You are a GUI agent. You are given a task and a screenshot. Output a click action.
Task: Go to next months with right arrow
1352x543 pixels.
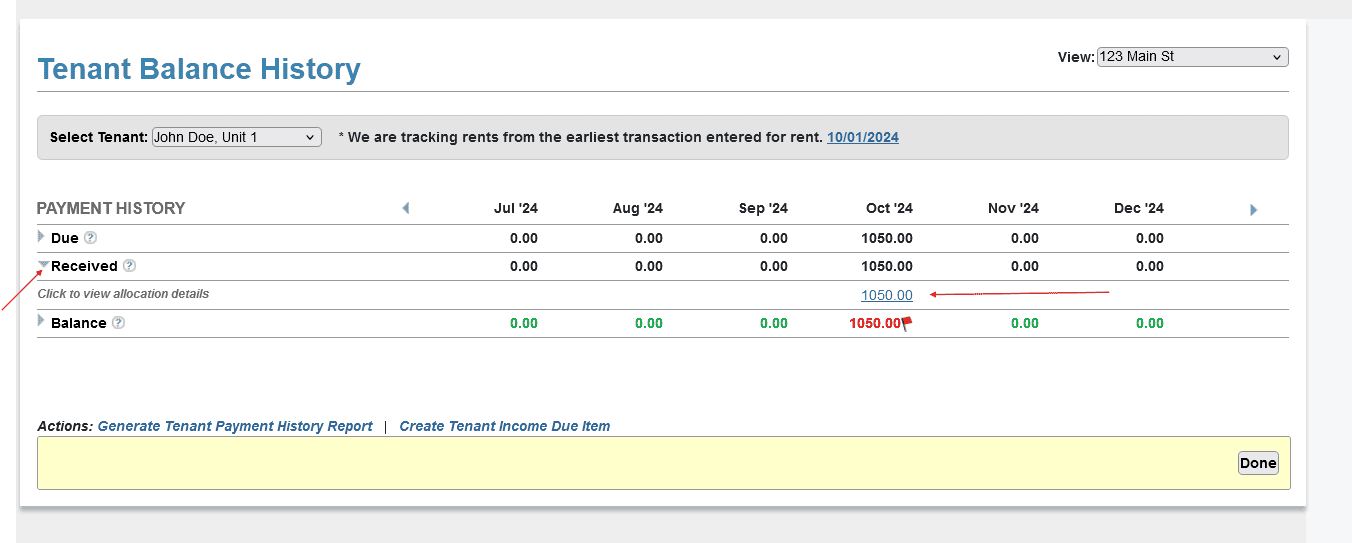click(1253, 210)
